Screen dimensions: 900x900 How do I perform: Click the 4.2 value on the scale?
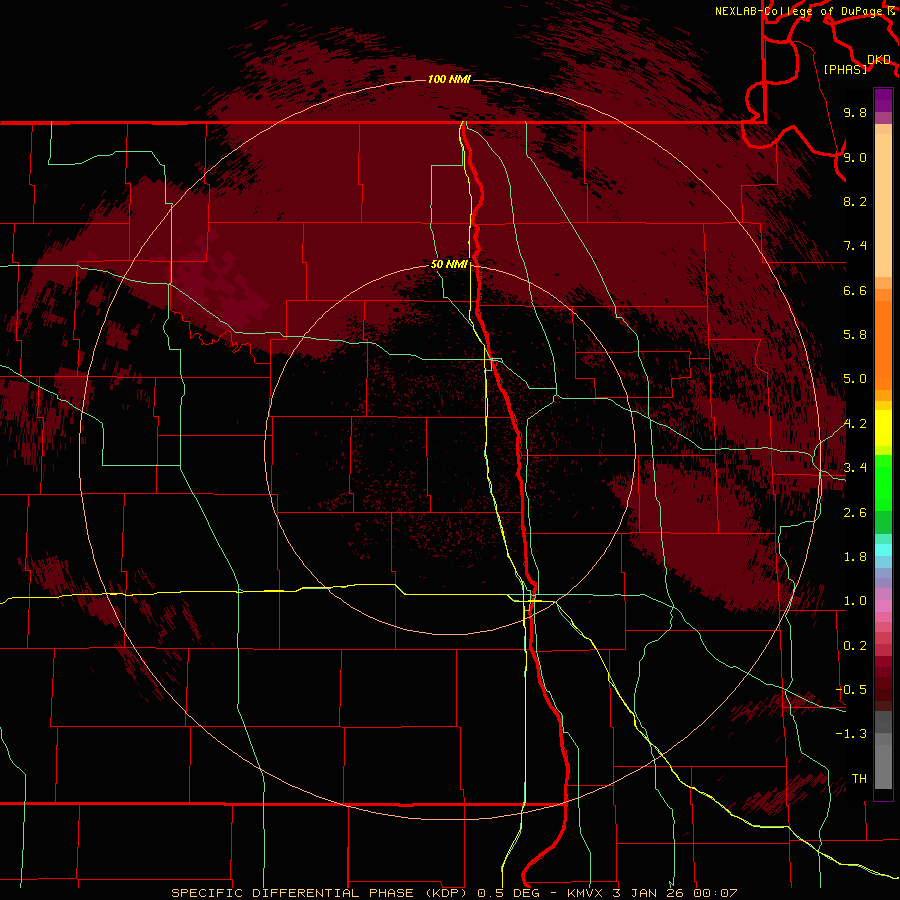tap(855, 424)
